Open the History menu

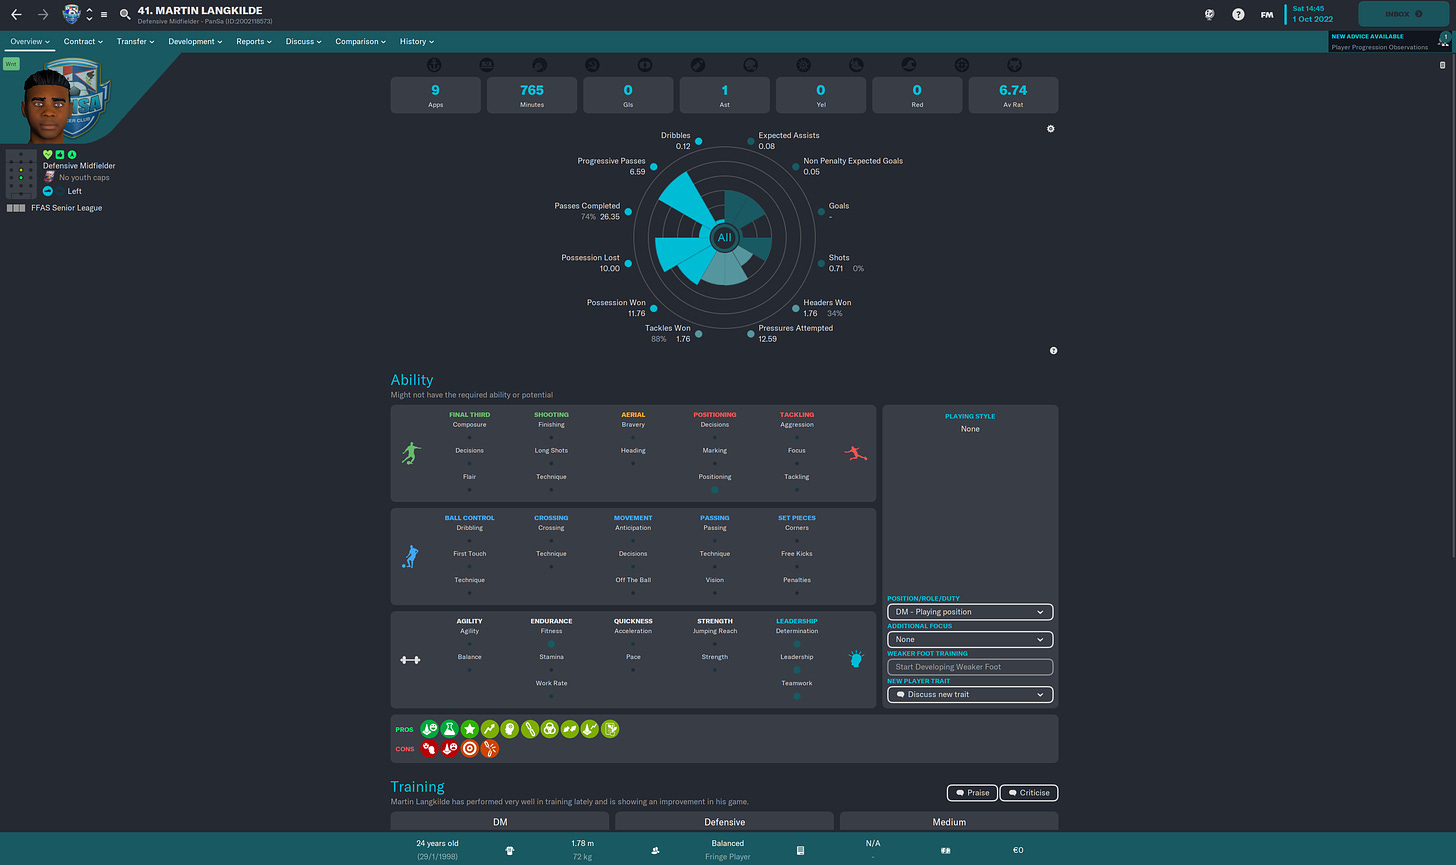tap(417, 42)
